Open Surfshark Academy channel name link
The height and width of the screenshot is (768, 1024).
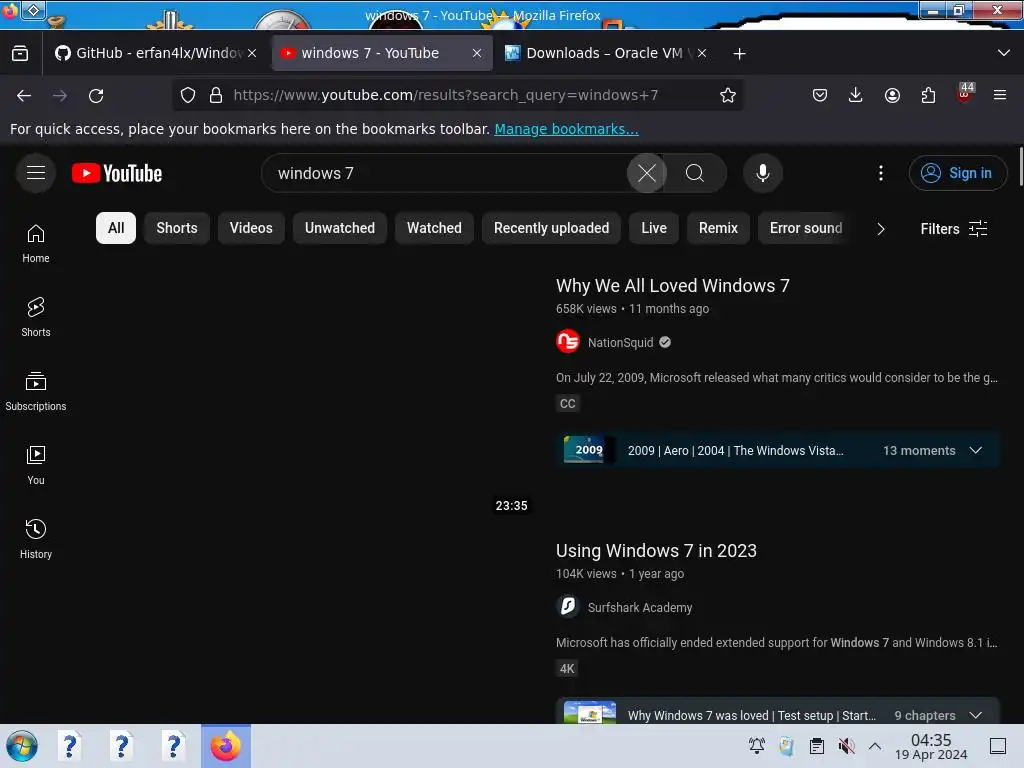pos(639,607)
